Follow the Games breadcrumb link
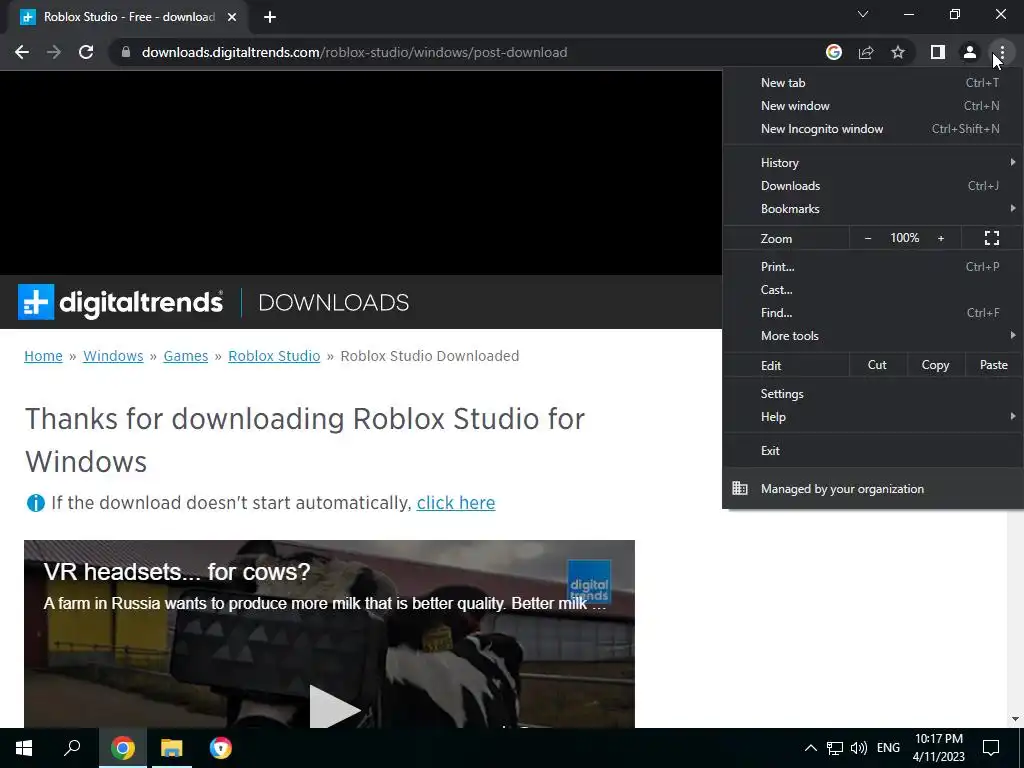This screenshot has height=768, width=1024. 185,356
